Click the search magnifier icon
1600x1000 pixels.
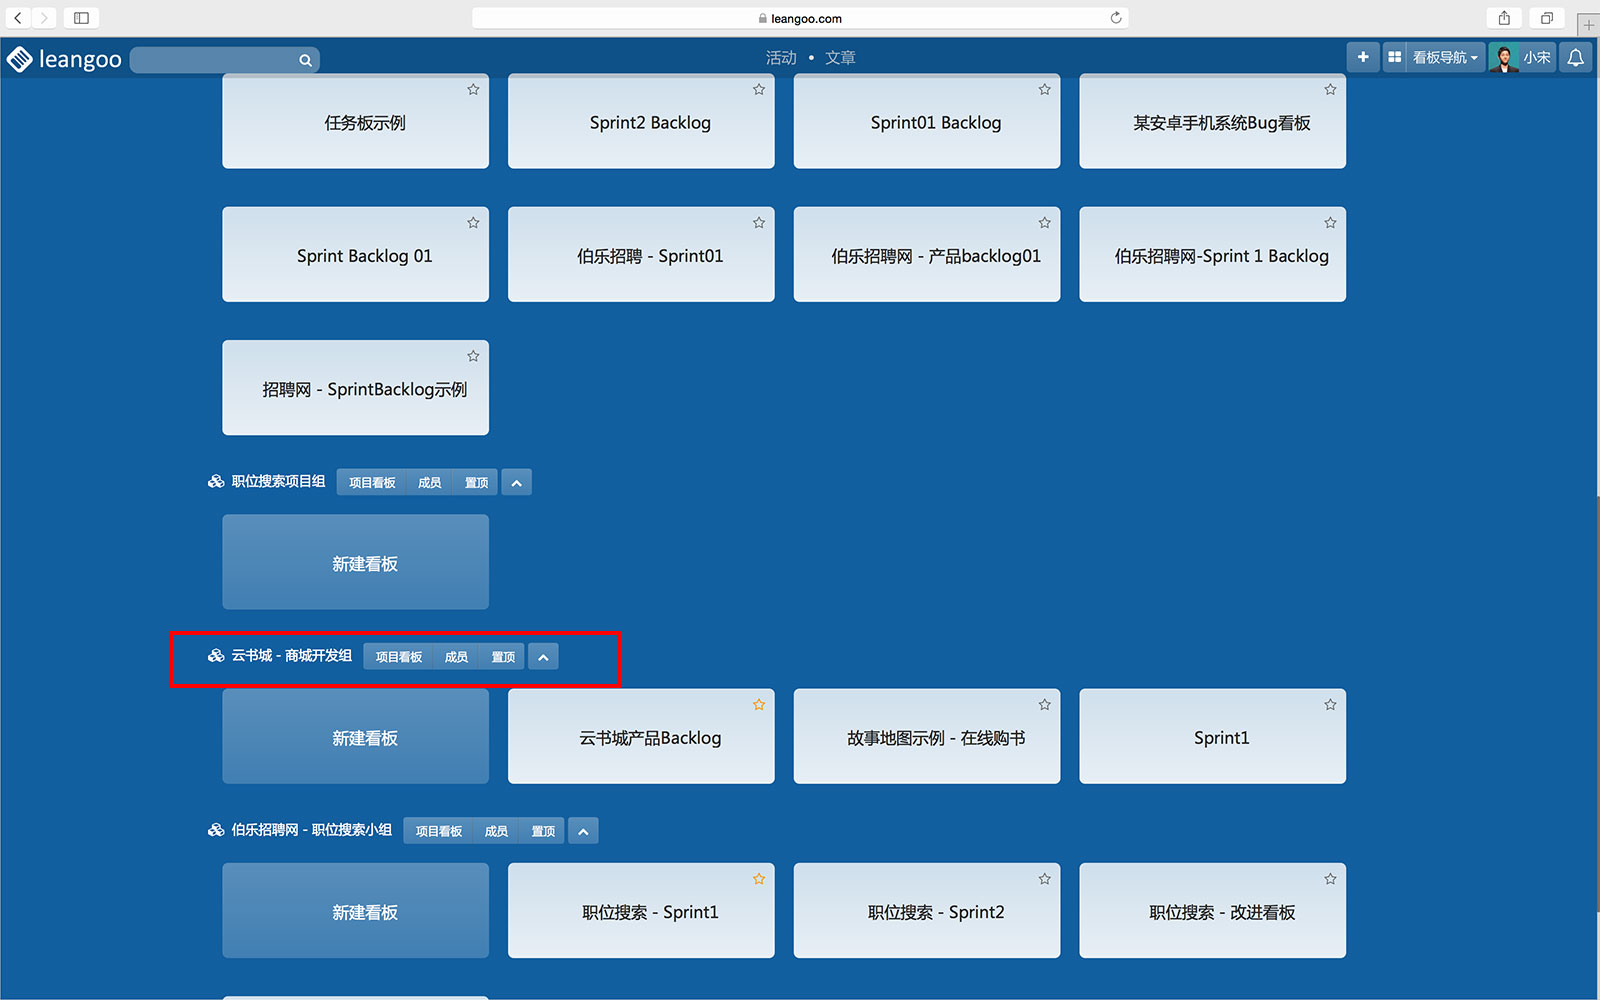[305, 61]
